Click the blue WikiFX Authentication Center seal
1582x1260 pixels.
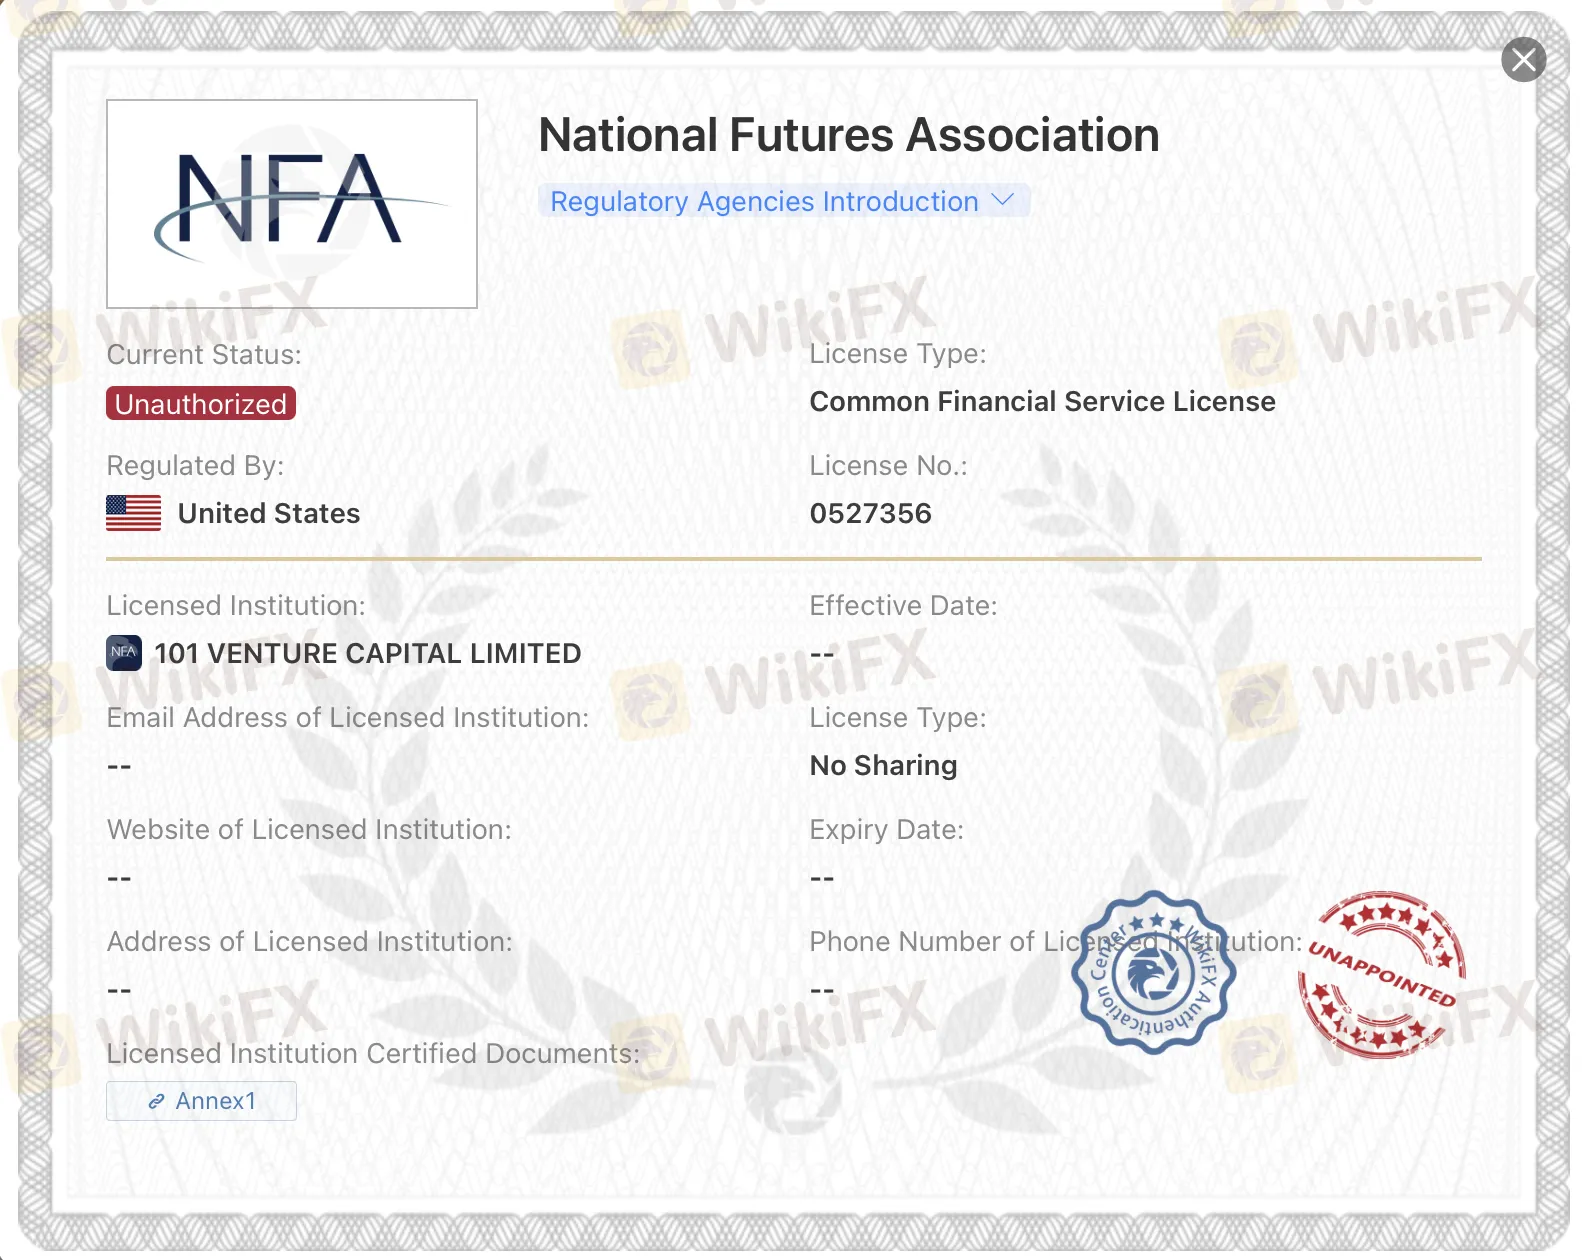tap(1153, 972)
